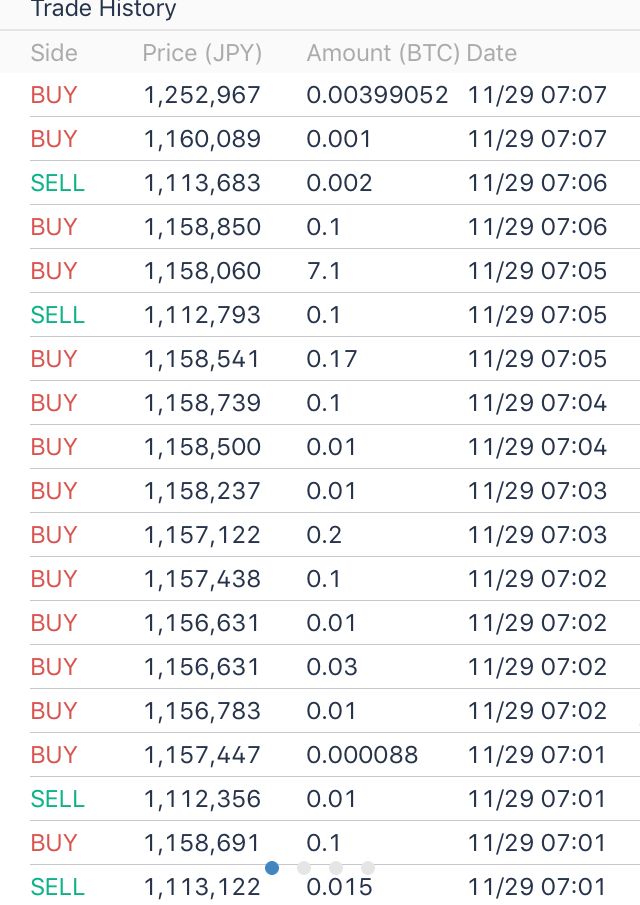Tap the Side column header

(54, 53)
